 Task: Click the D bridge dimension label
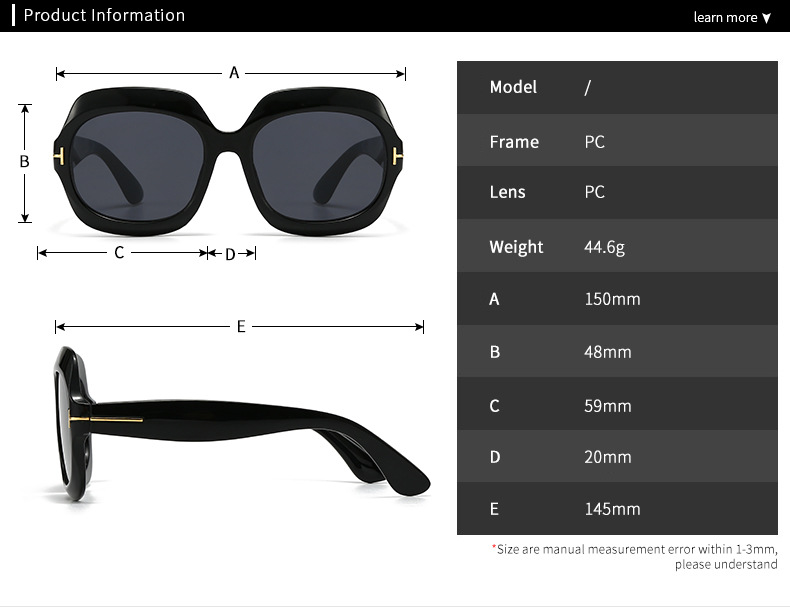230,254
